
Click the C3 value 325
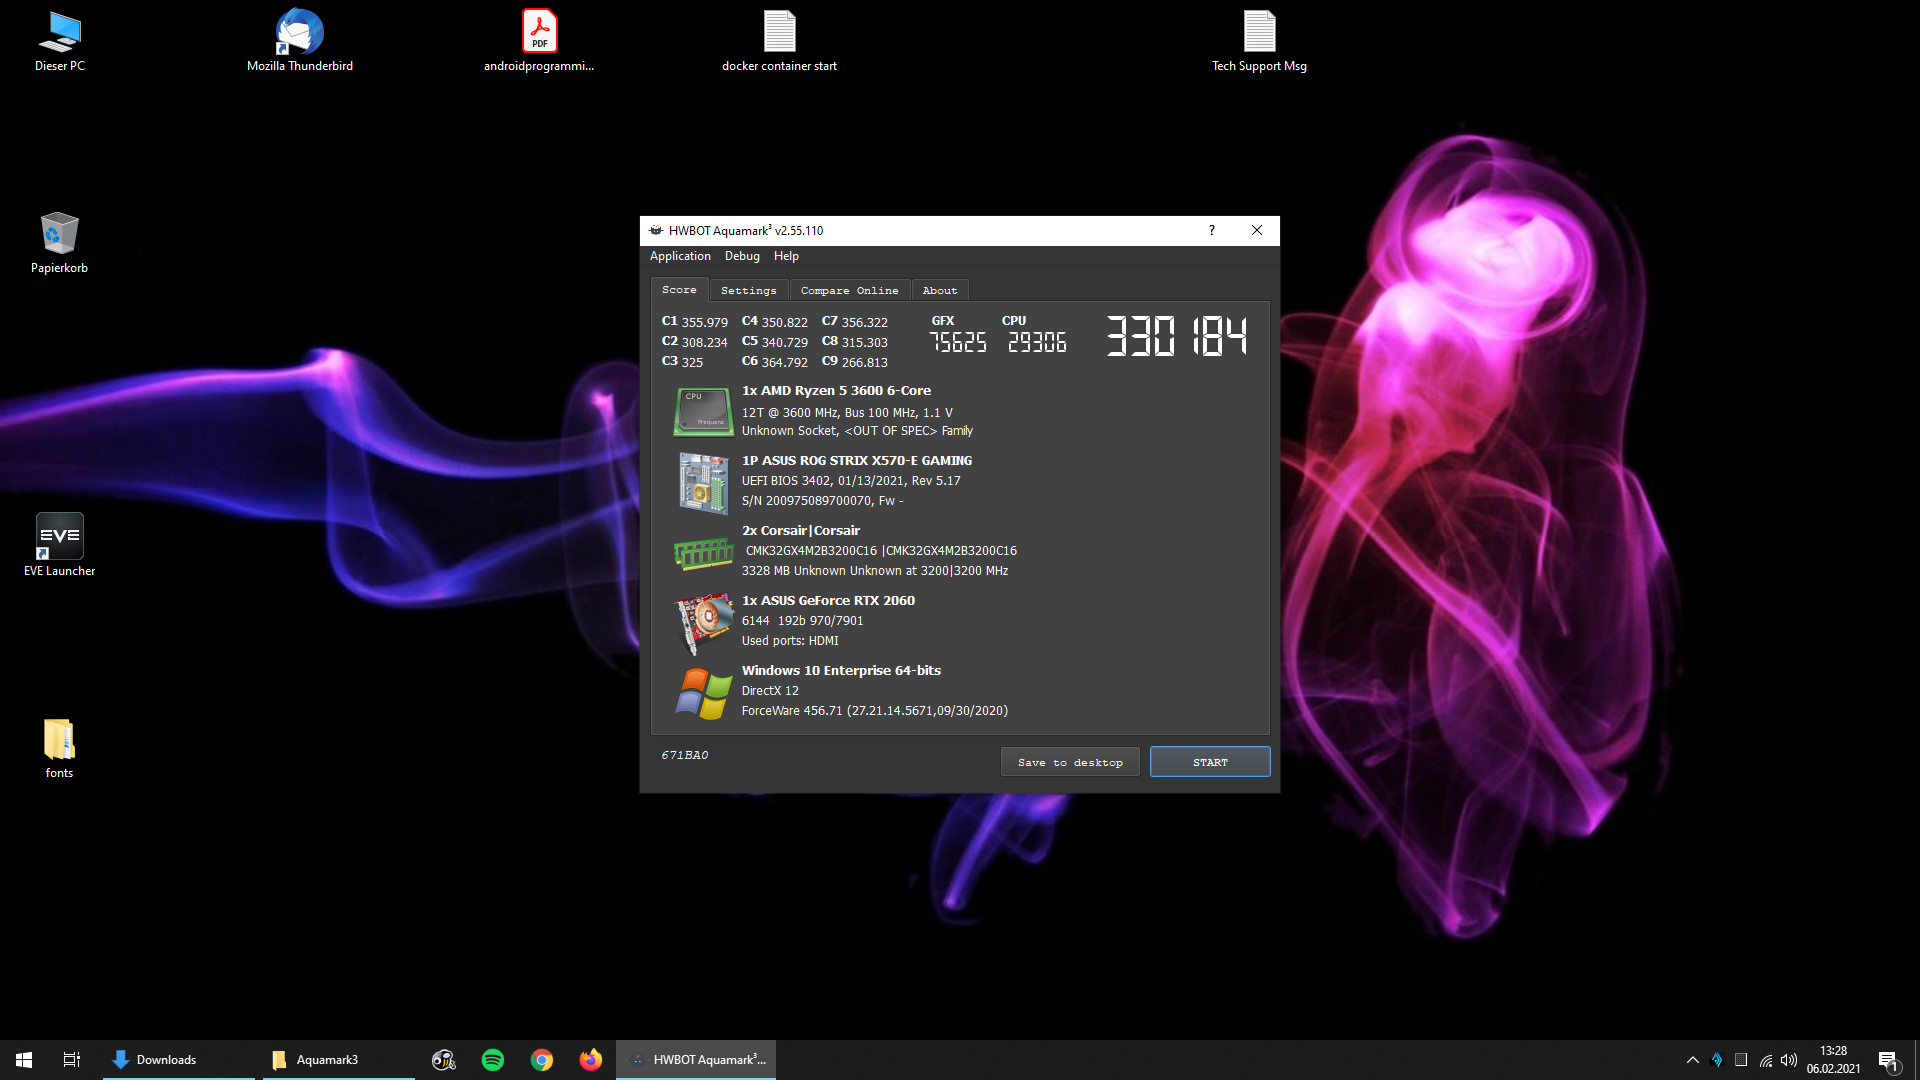tap(692, 362)
